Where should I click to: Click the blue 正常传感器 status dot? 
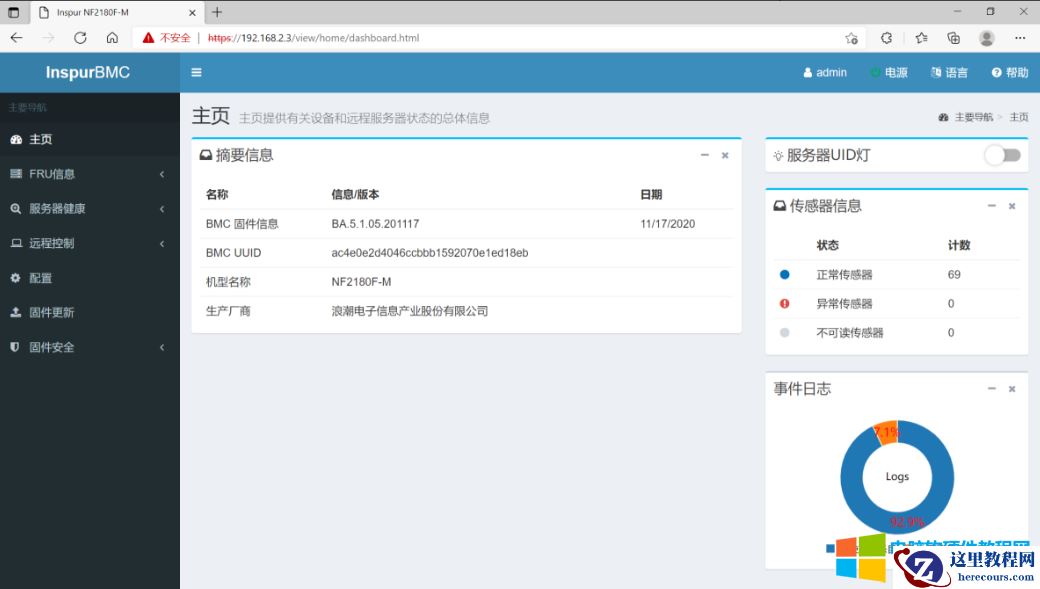click(783, 273)
